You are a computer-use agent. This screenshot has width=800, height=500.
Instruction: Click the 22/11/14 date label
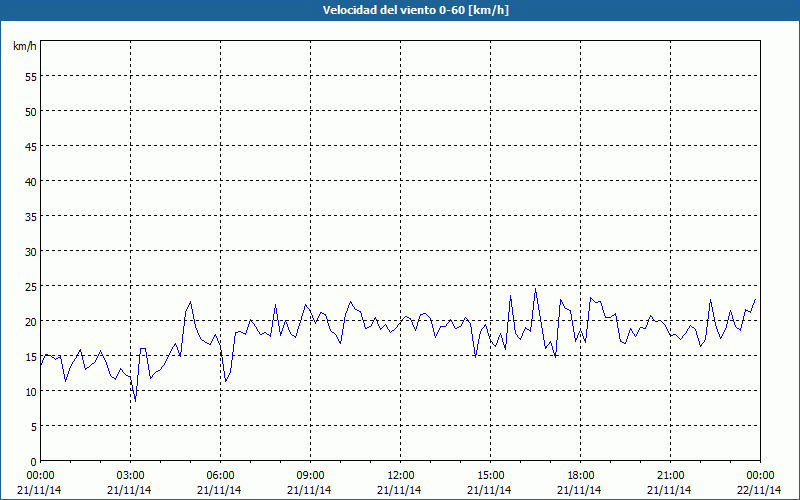759,490
